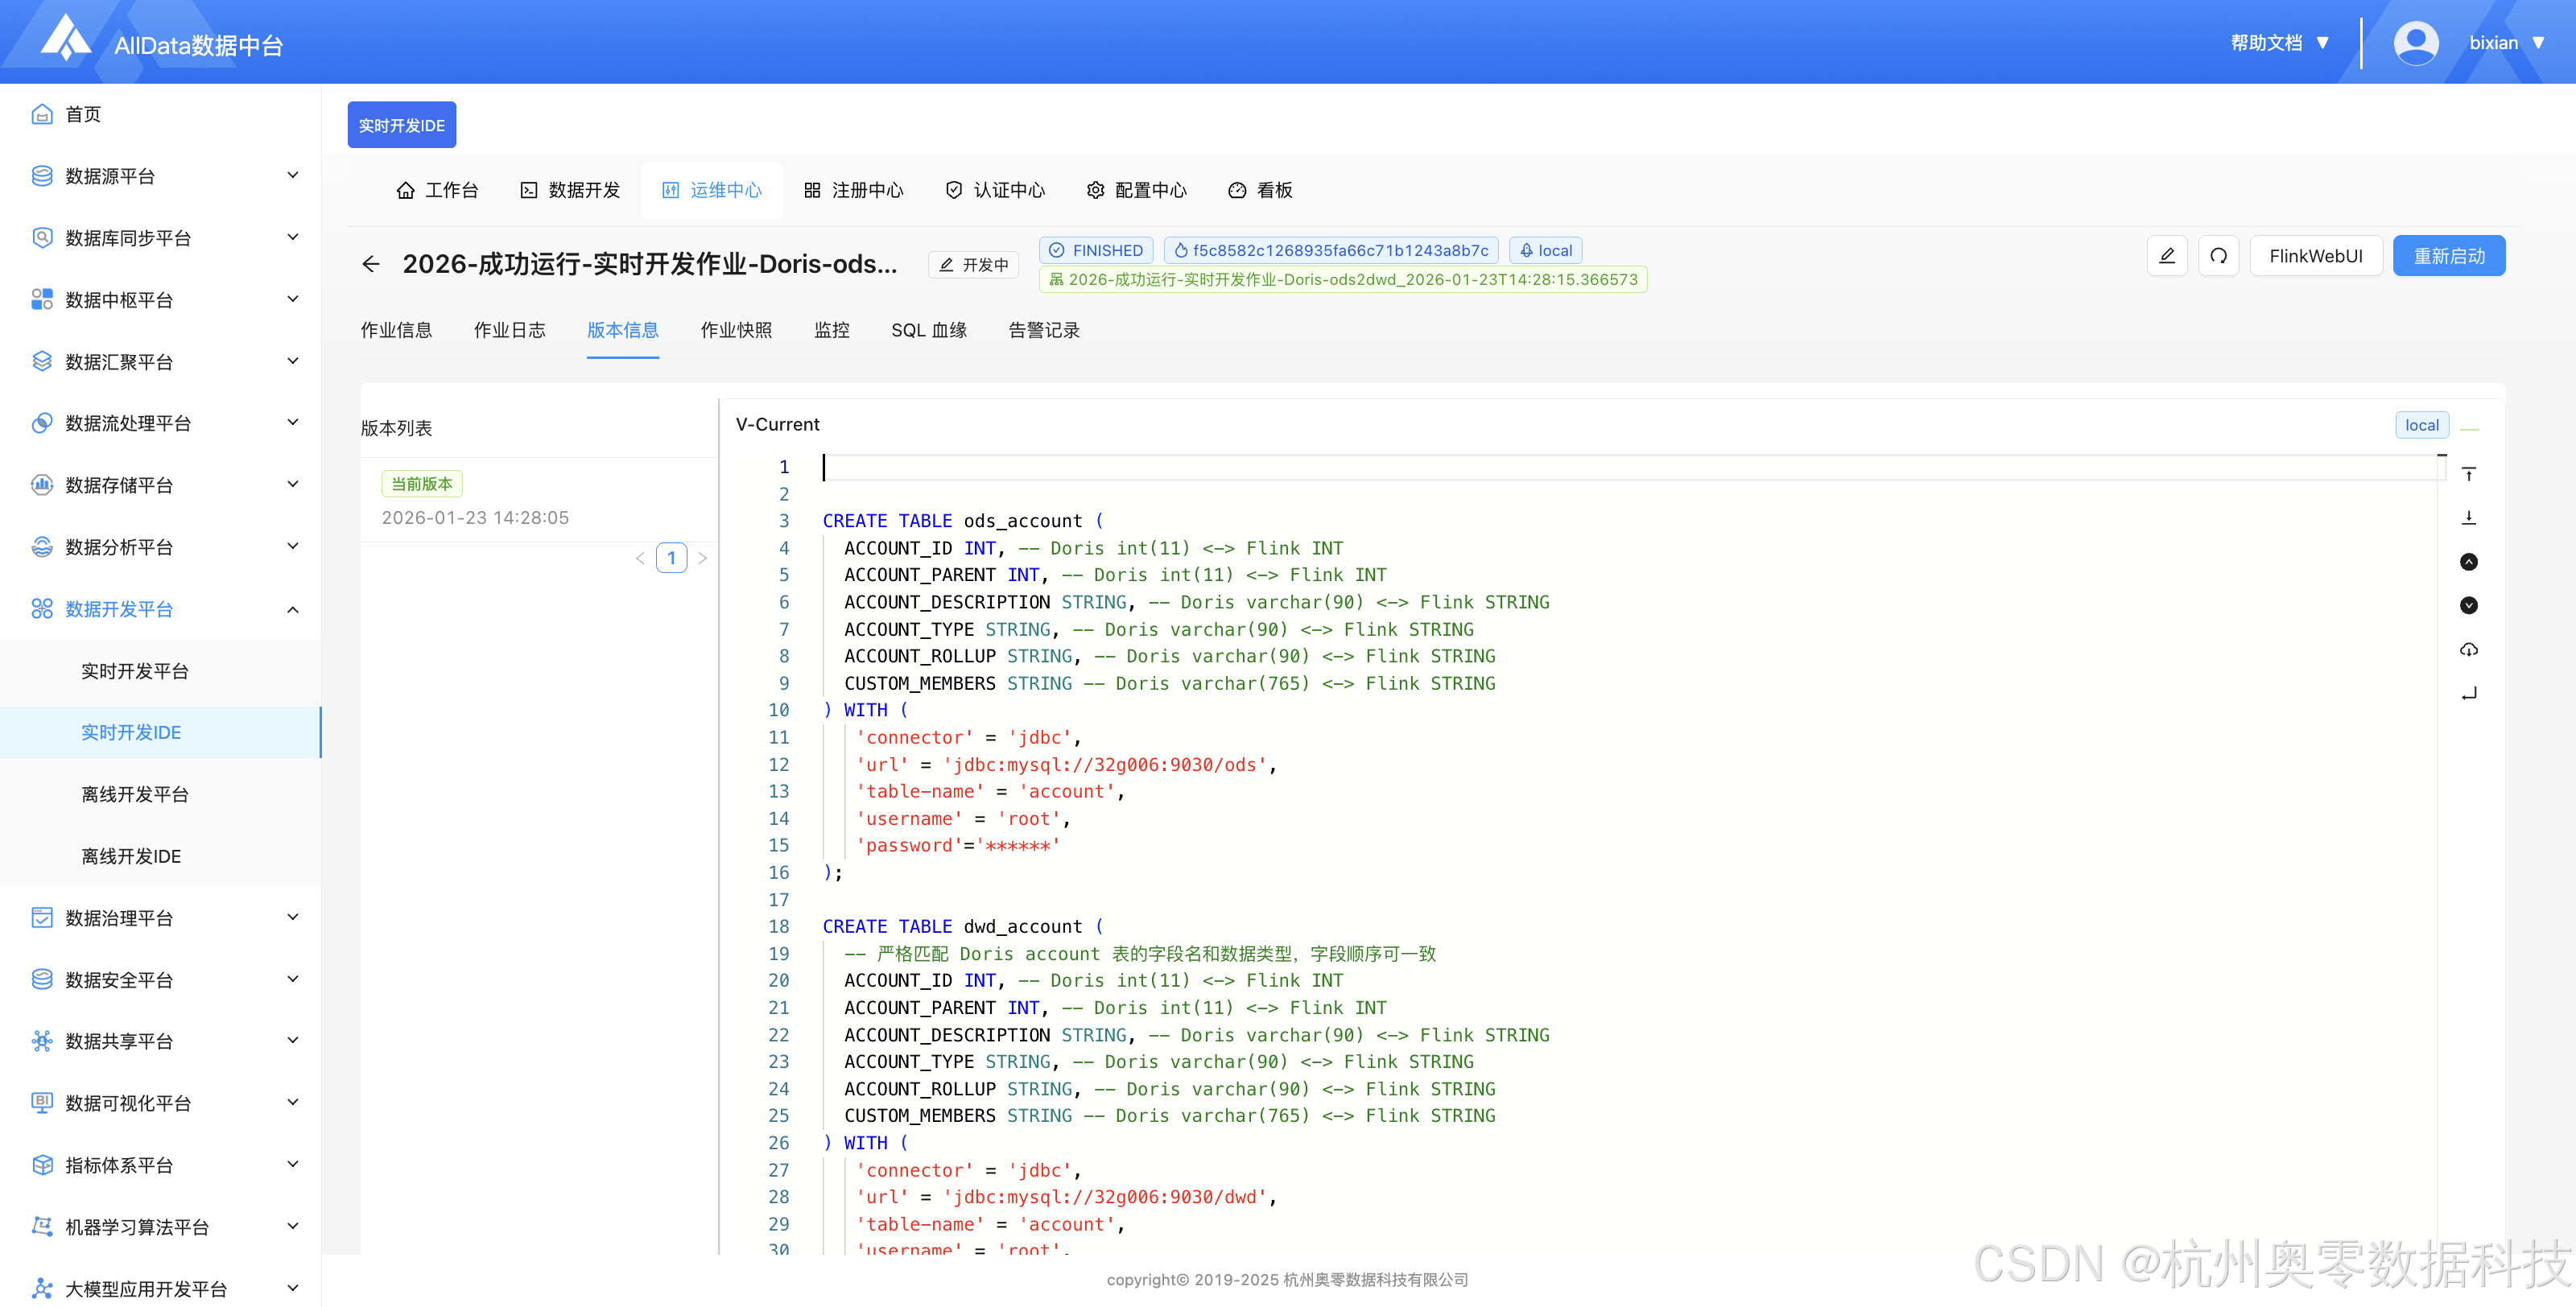This screenshot has height=1307, width=2576.
Task: Click the cloud download icon beside editor
Action: coord(2468,649)
